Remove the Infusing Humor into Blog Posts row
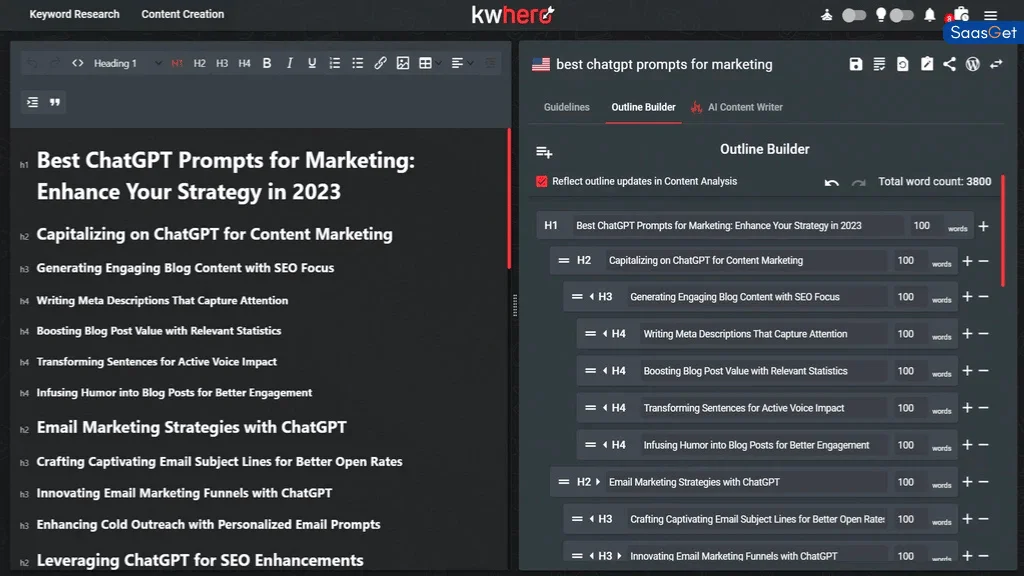The height and width of the screenshot is (576, 1024). pos(984,445)
